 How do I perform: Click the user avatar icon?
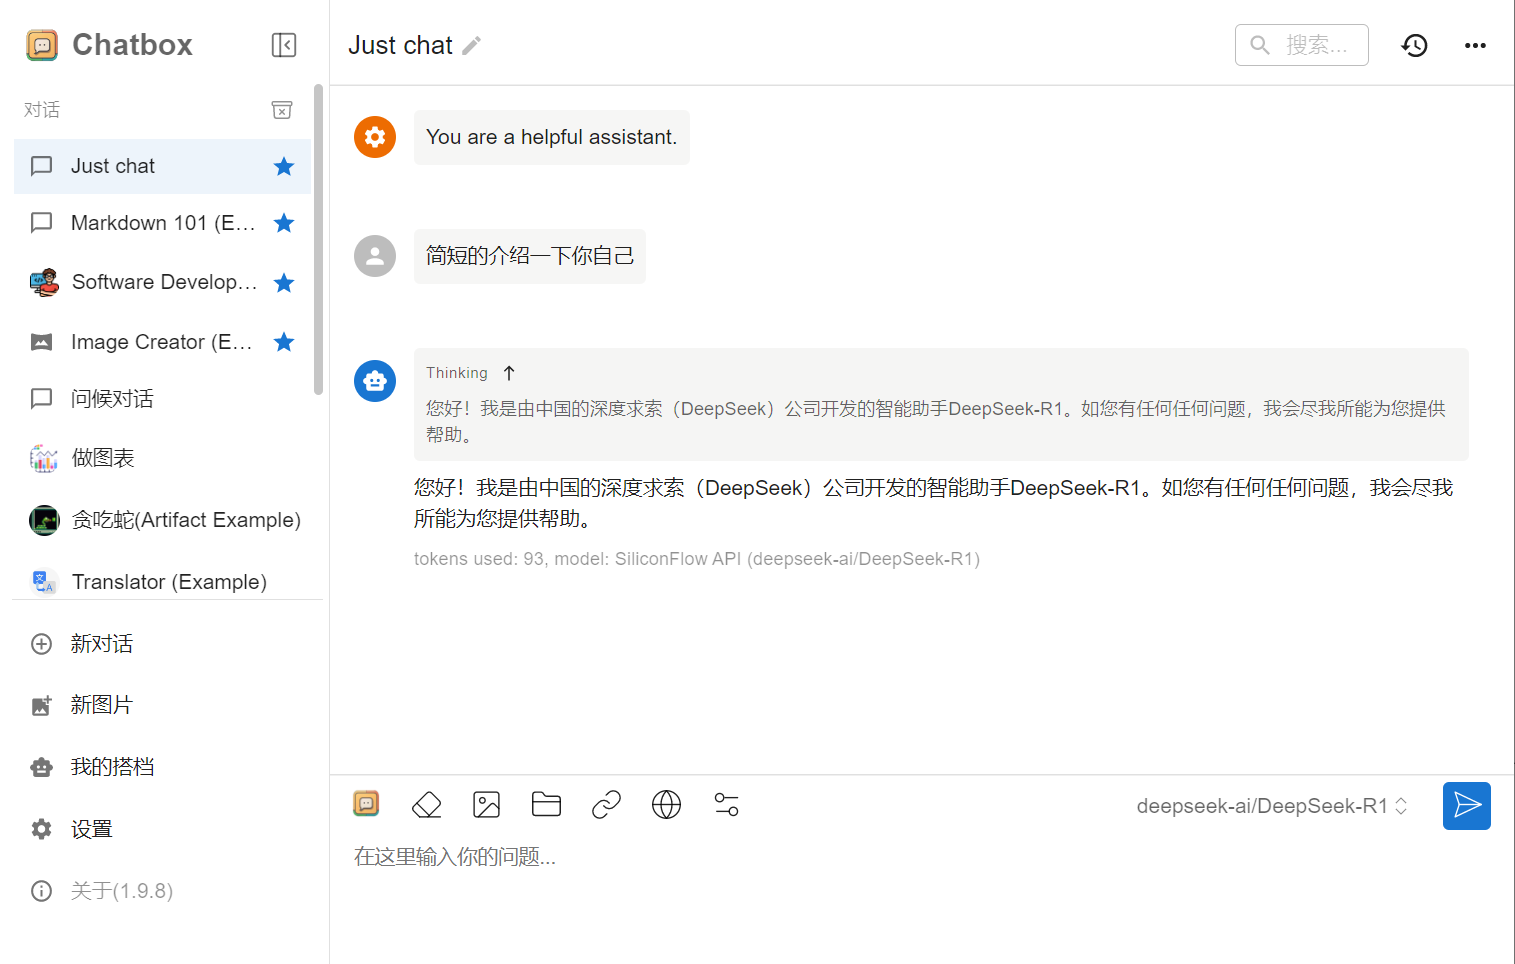coord(375,256)
